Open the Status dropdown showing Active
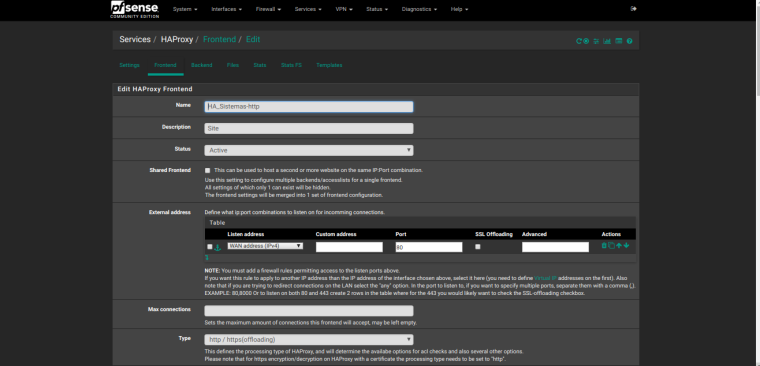 (x=309, y=150)
